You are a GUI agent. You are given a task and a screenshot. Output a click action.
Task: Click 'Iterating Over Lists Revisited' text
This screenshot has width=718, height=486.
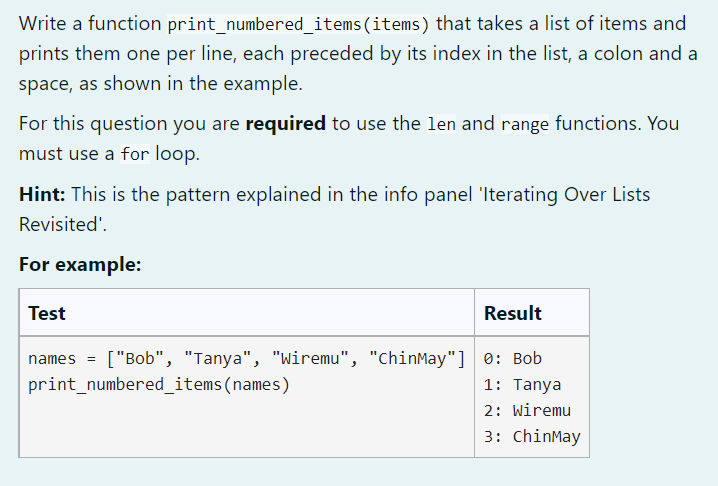(x=334, y=209)
